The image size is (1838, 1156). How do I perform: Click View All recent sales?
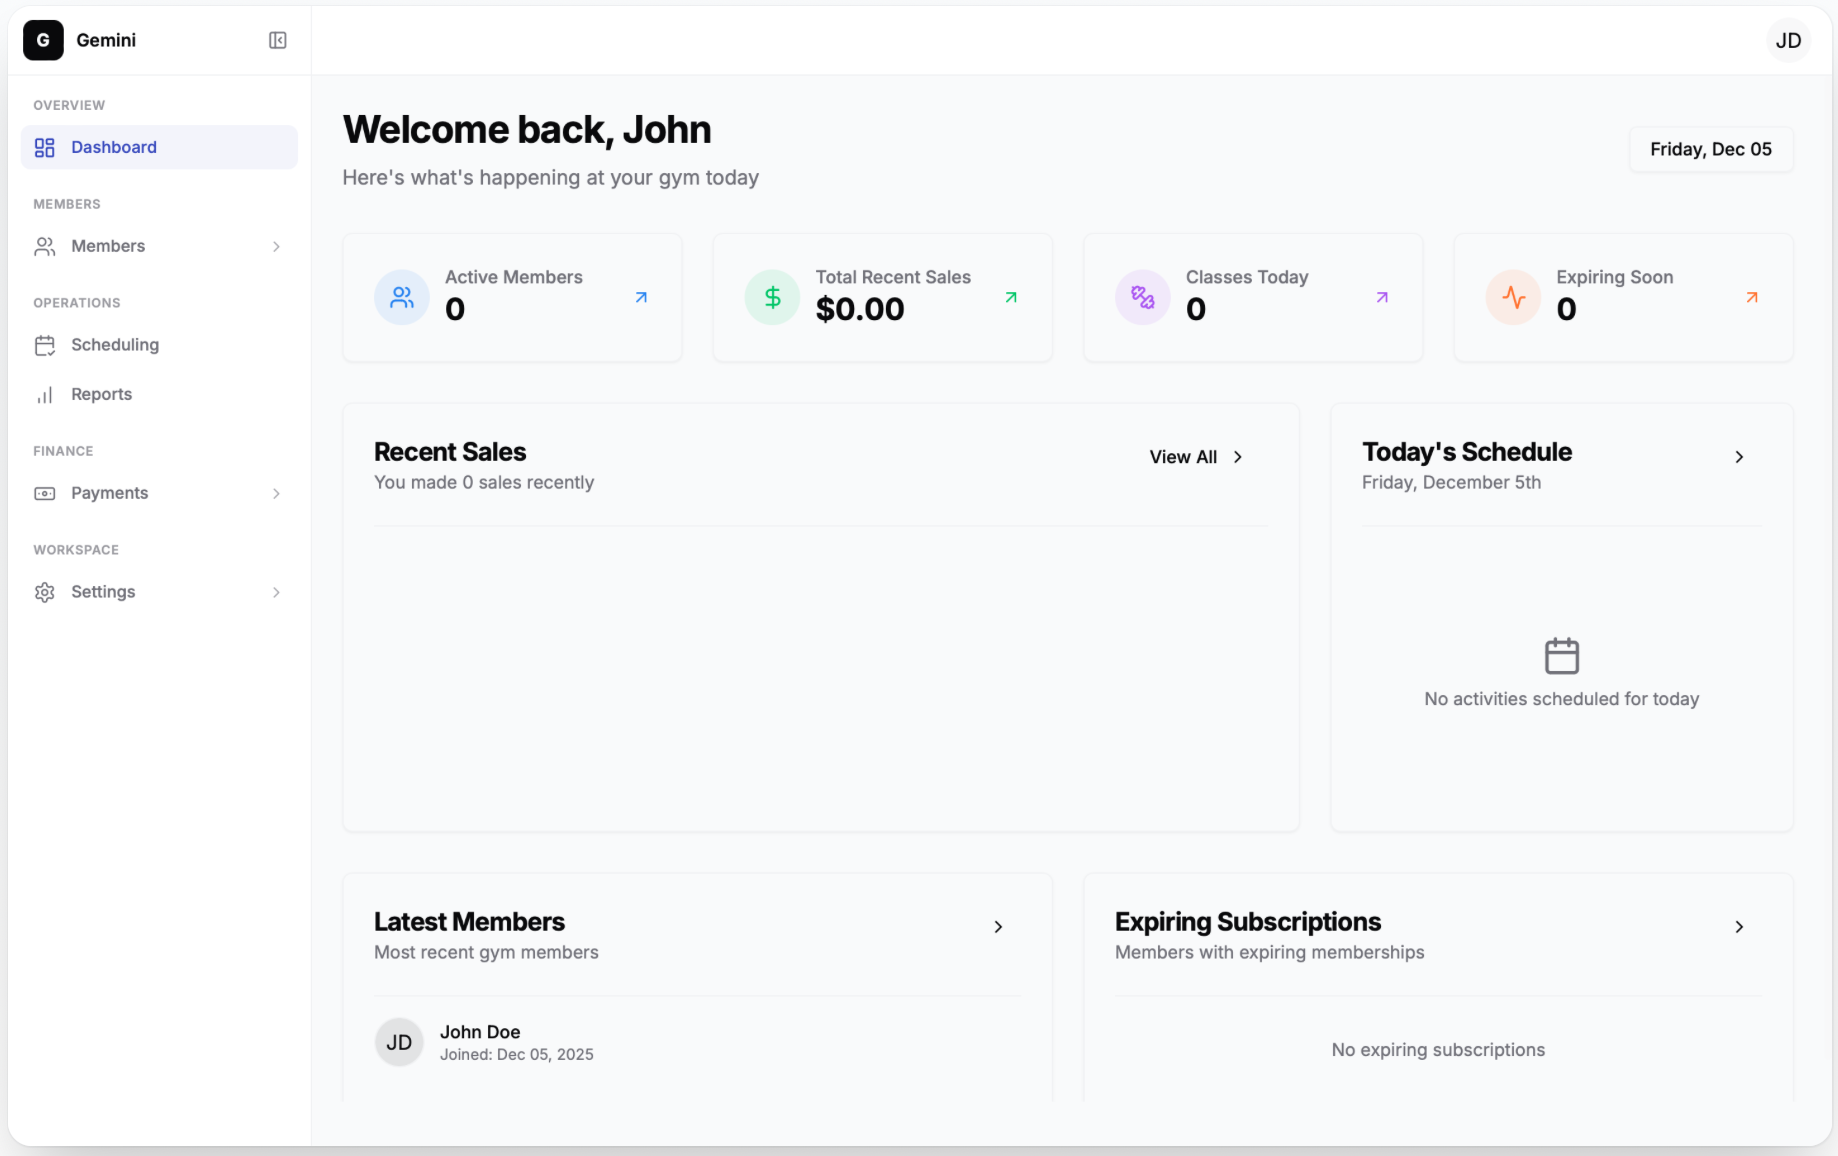coord(1196,457)
